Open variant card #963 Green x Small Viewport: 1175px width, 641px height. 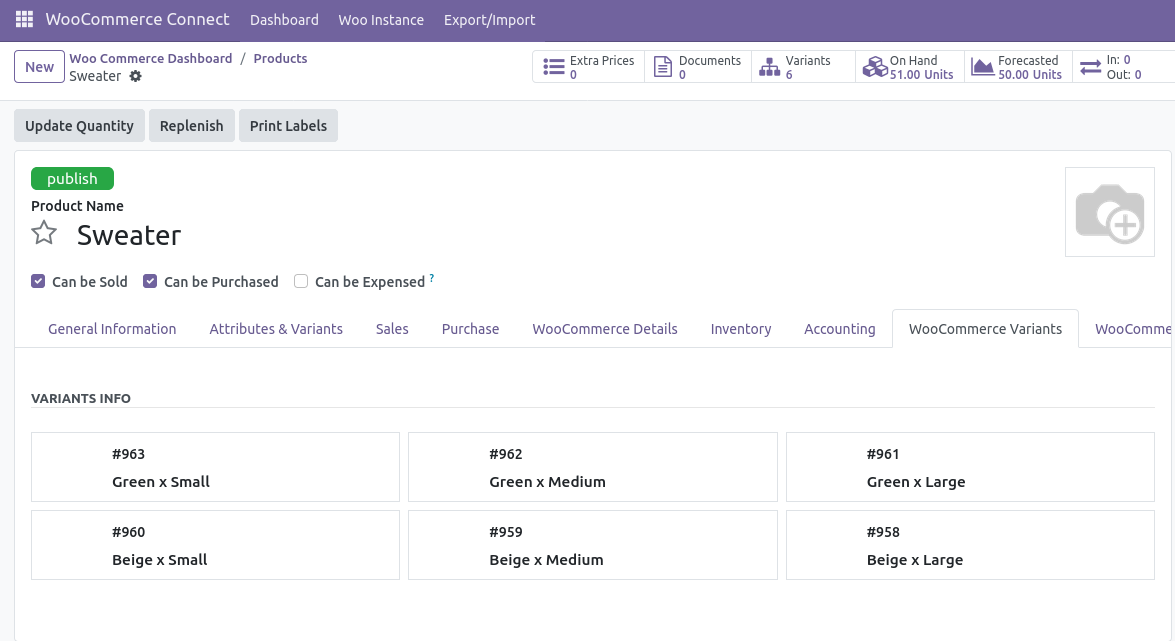215,467
